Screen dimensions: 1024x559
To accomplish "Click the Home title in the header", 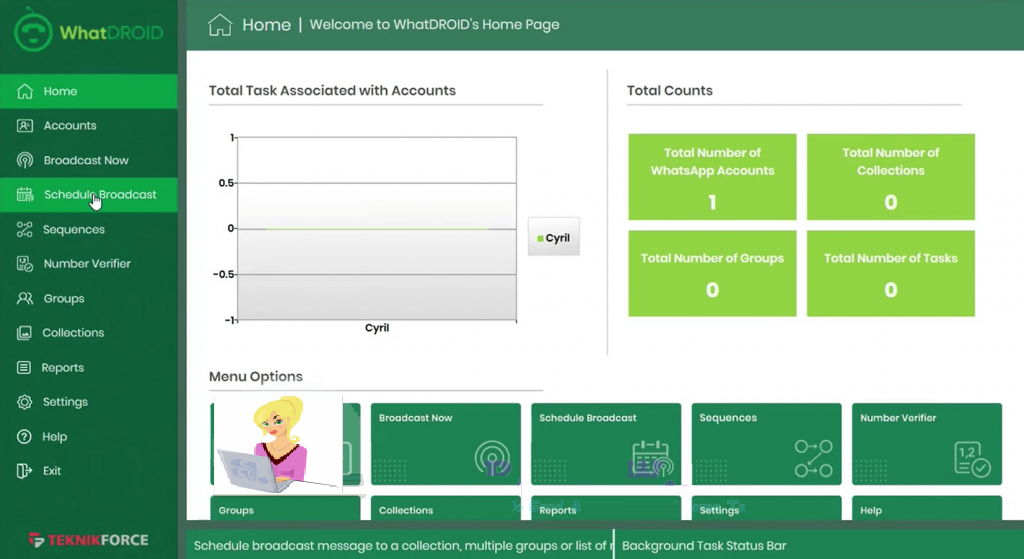I will (x=266, y=25).
